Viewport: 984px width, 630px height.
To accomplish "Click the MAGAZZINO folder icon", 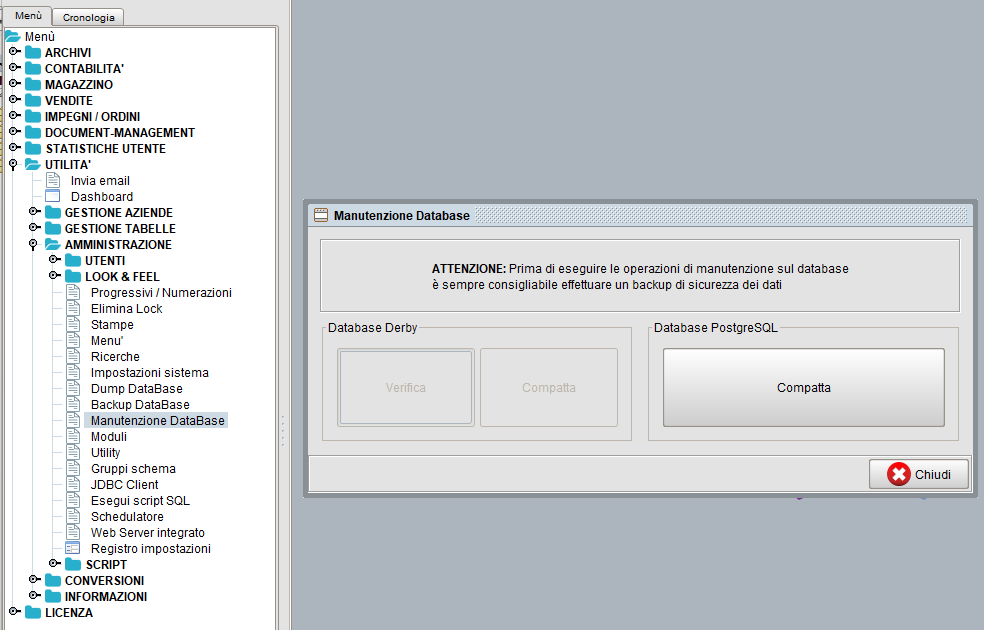I will (33, 84).
